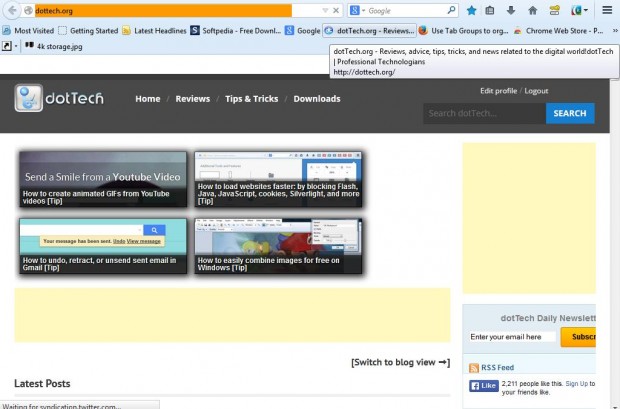Viewport: 620px width, 409px height.
Task: Open the Tips & Tricks nav link
Action: (x=251, y=99)
